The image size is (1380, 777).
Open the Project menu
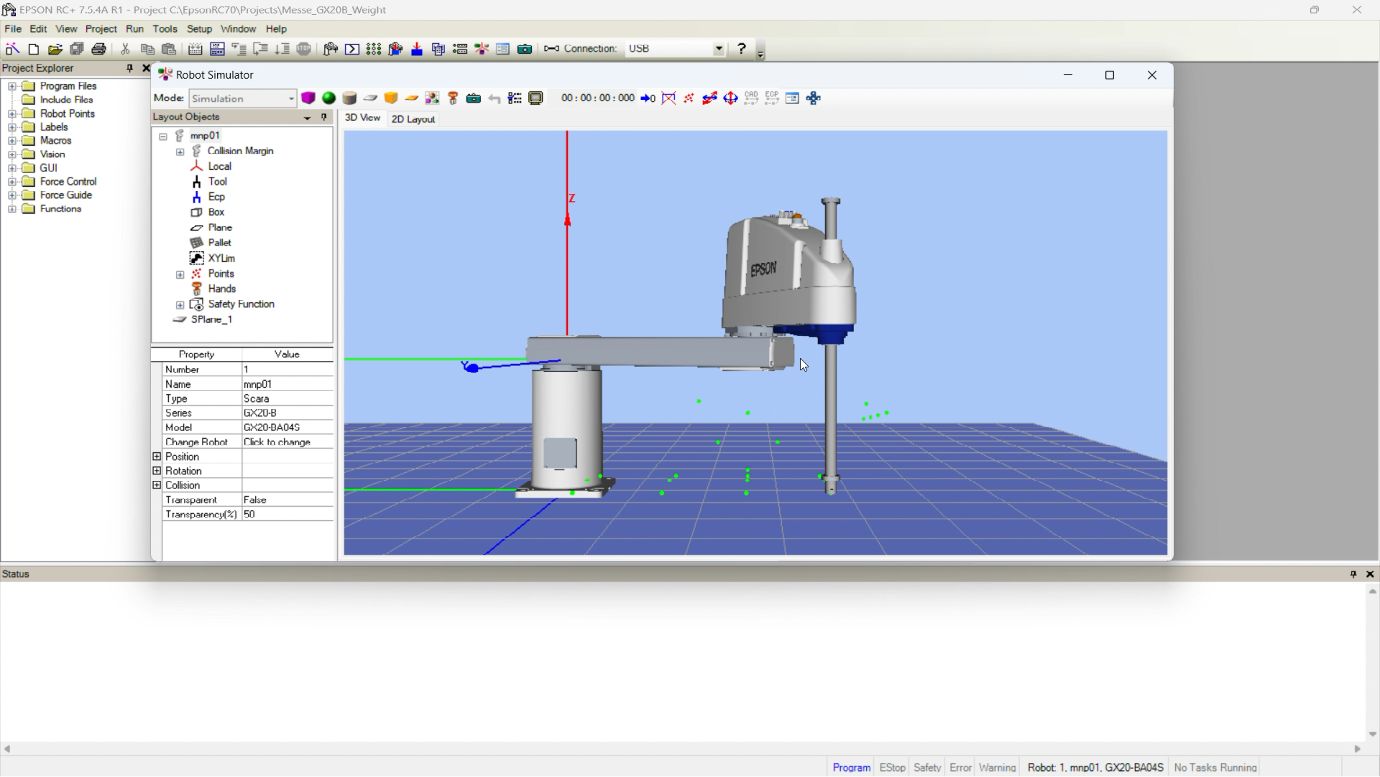101,29
